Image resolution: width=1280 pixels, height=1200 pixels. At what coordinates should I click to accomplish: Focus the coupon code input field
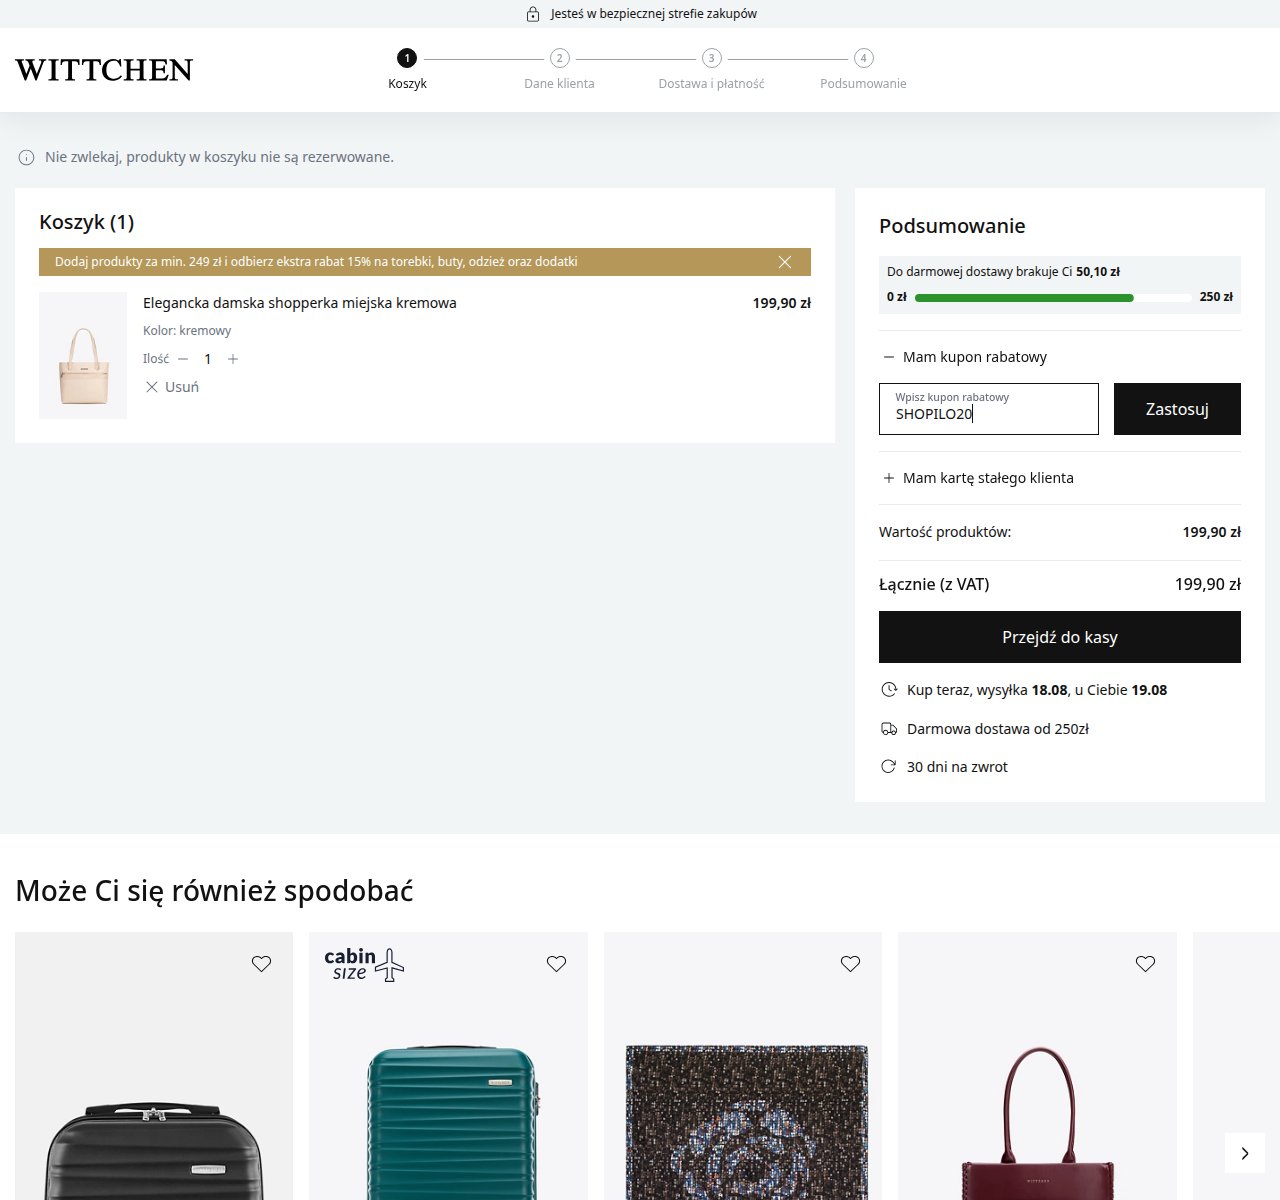click(x=989, y=409)
